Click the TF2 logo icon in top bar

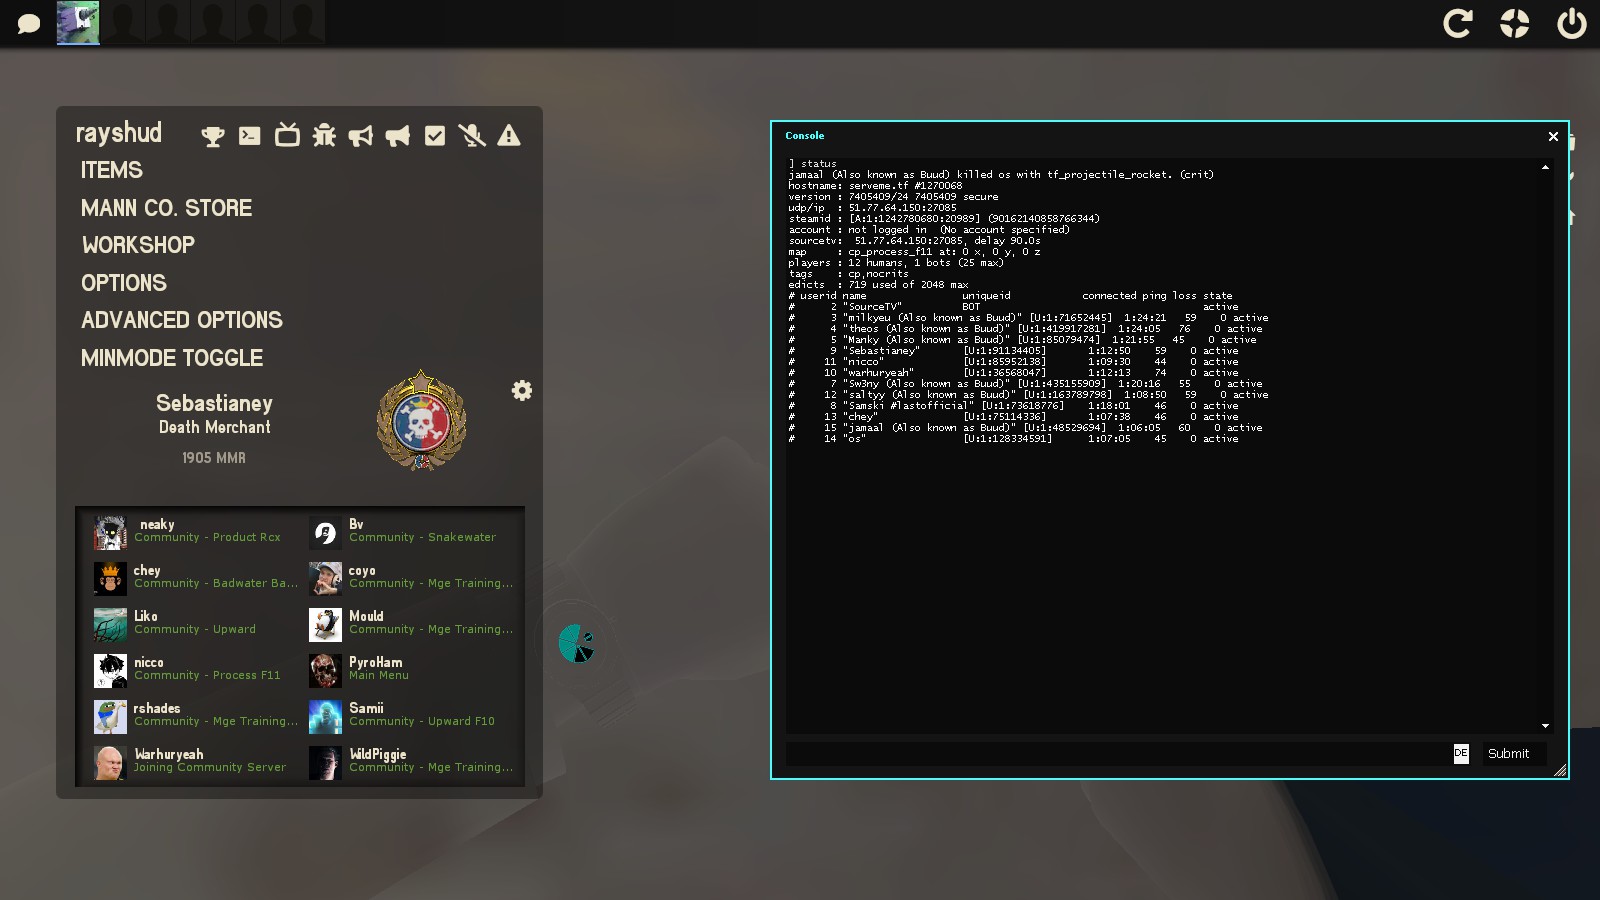click(x=1514, y=23)
